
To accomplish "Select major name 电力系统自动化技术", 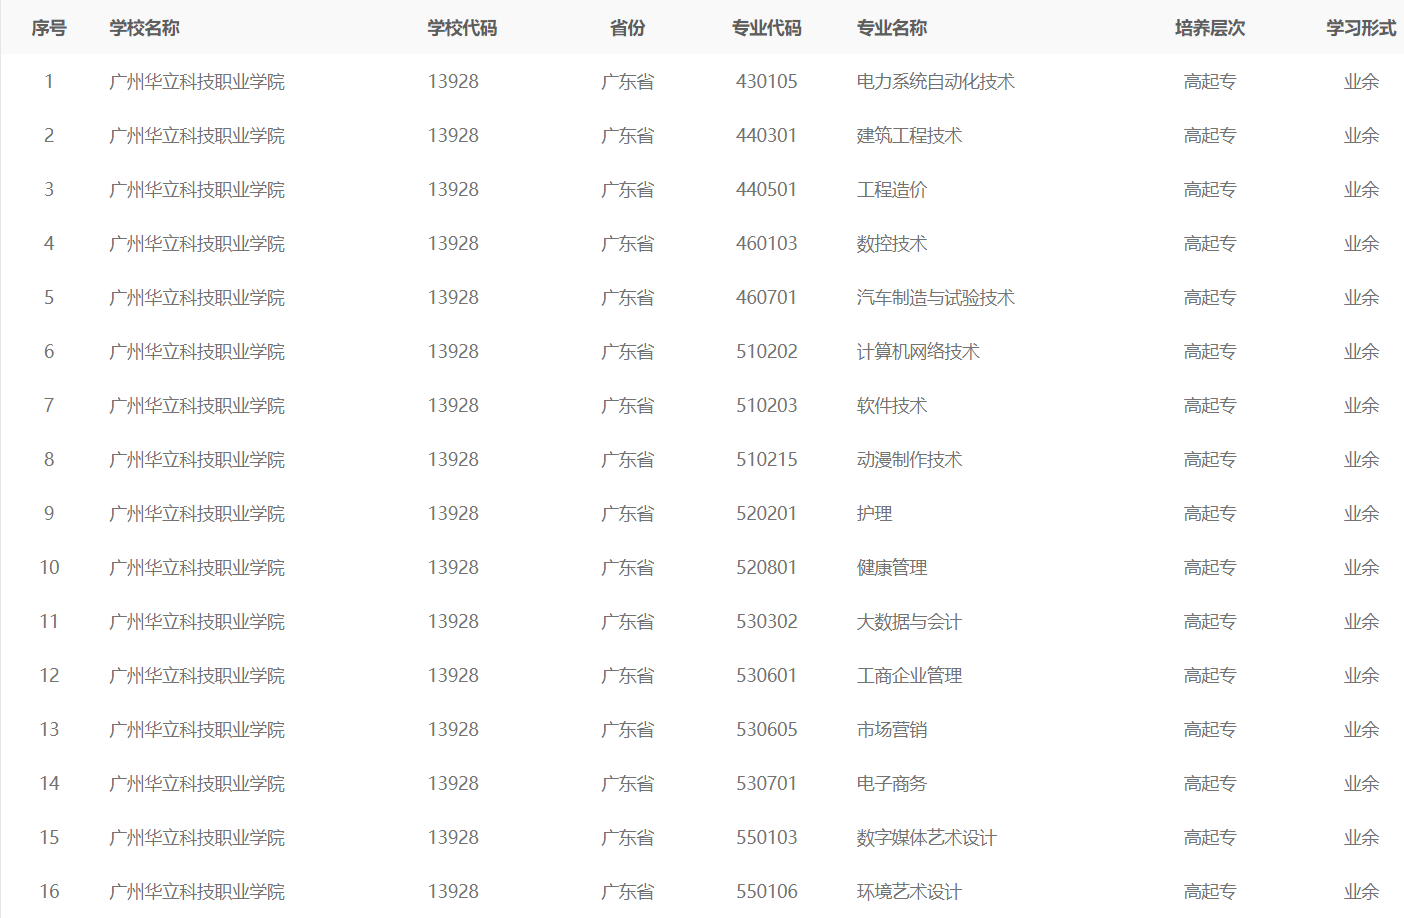I will 936,82.
